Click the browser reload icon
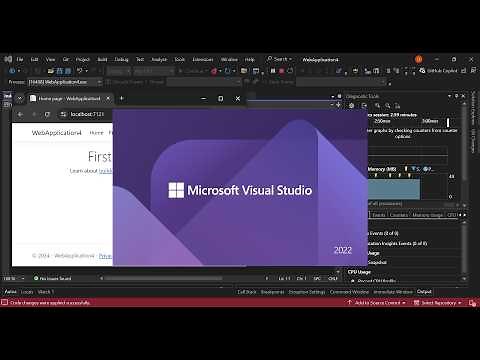 click(x=47, y=114)
